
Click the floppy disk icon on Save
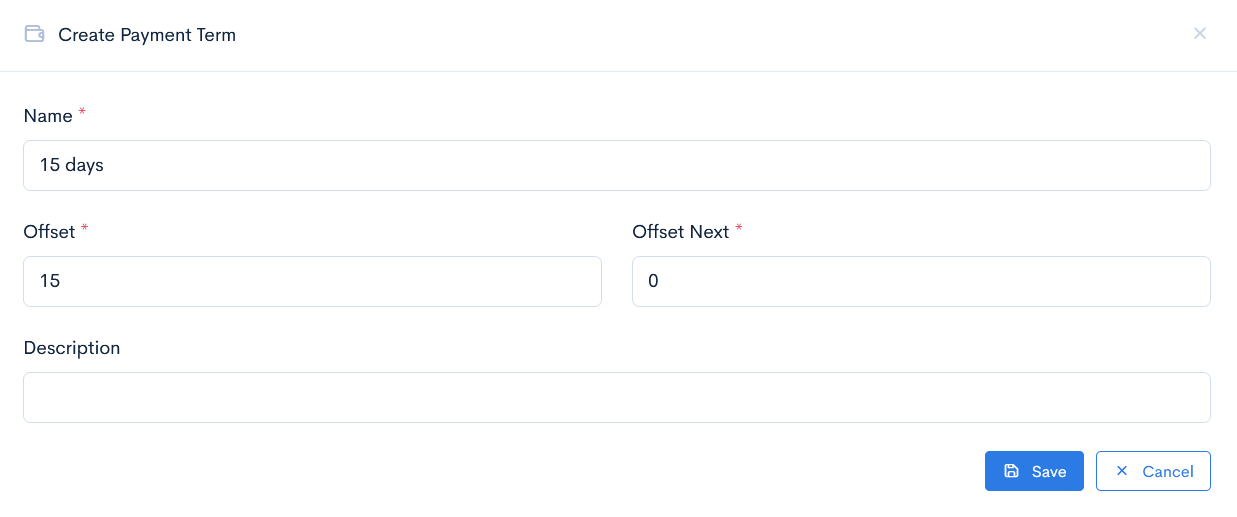tap(1011, 471)
